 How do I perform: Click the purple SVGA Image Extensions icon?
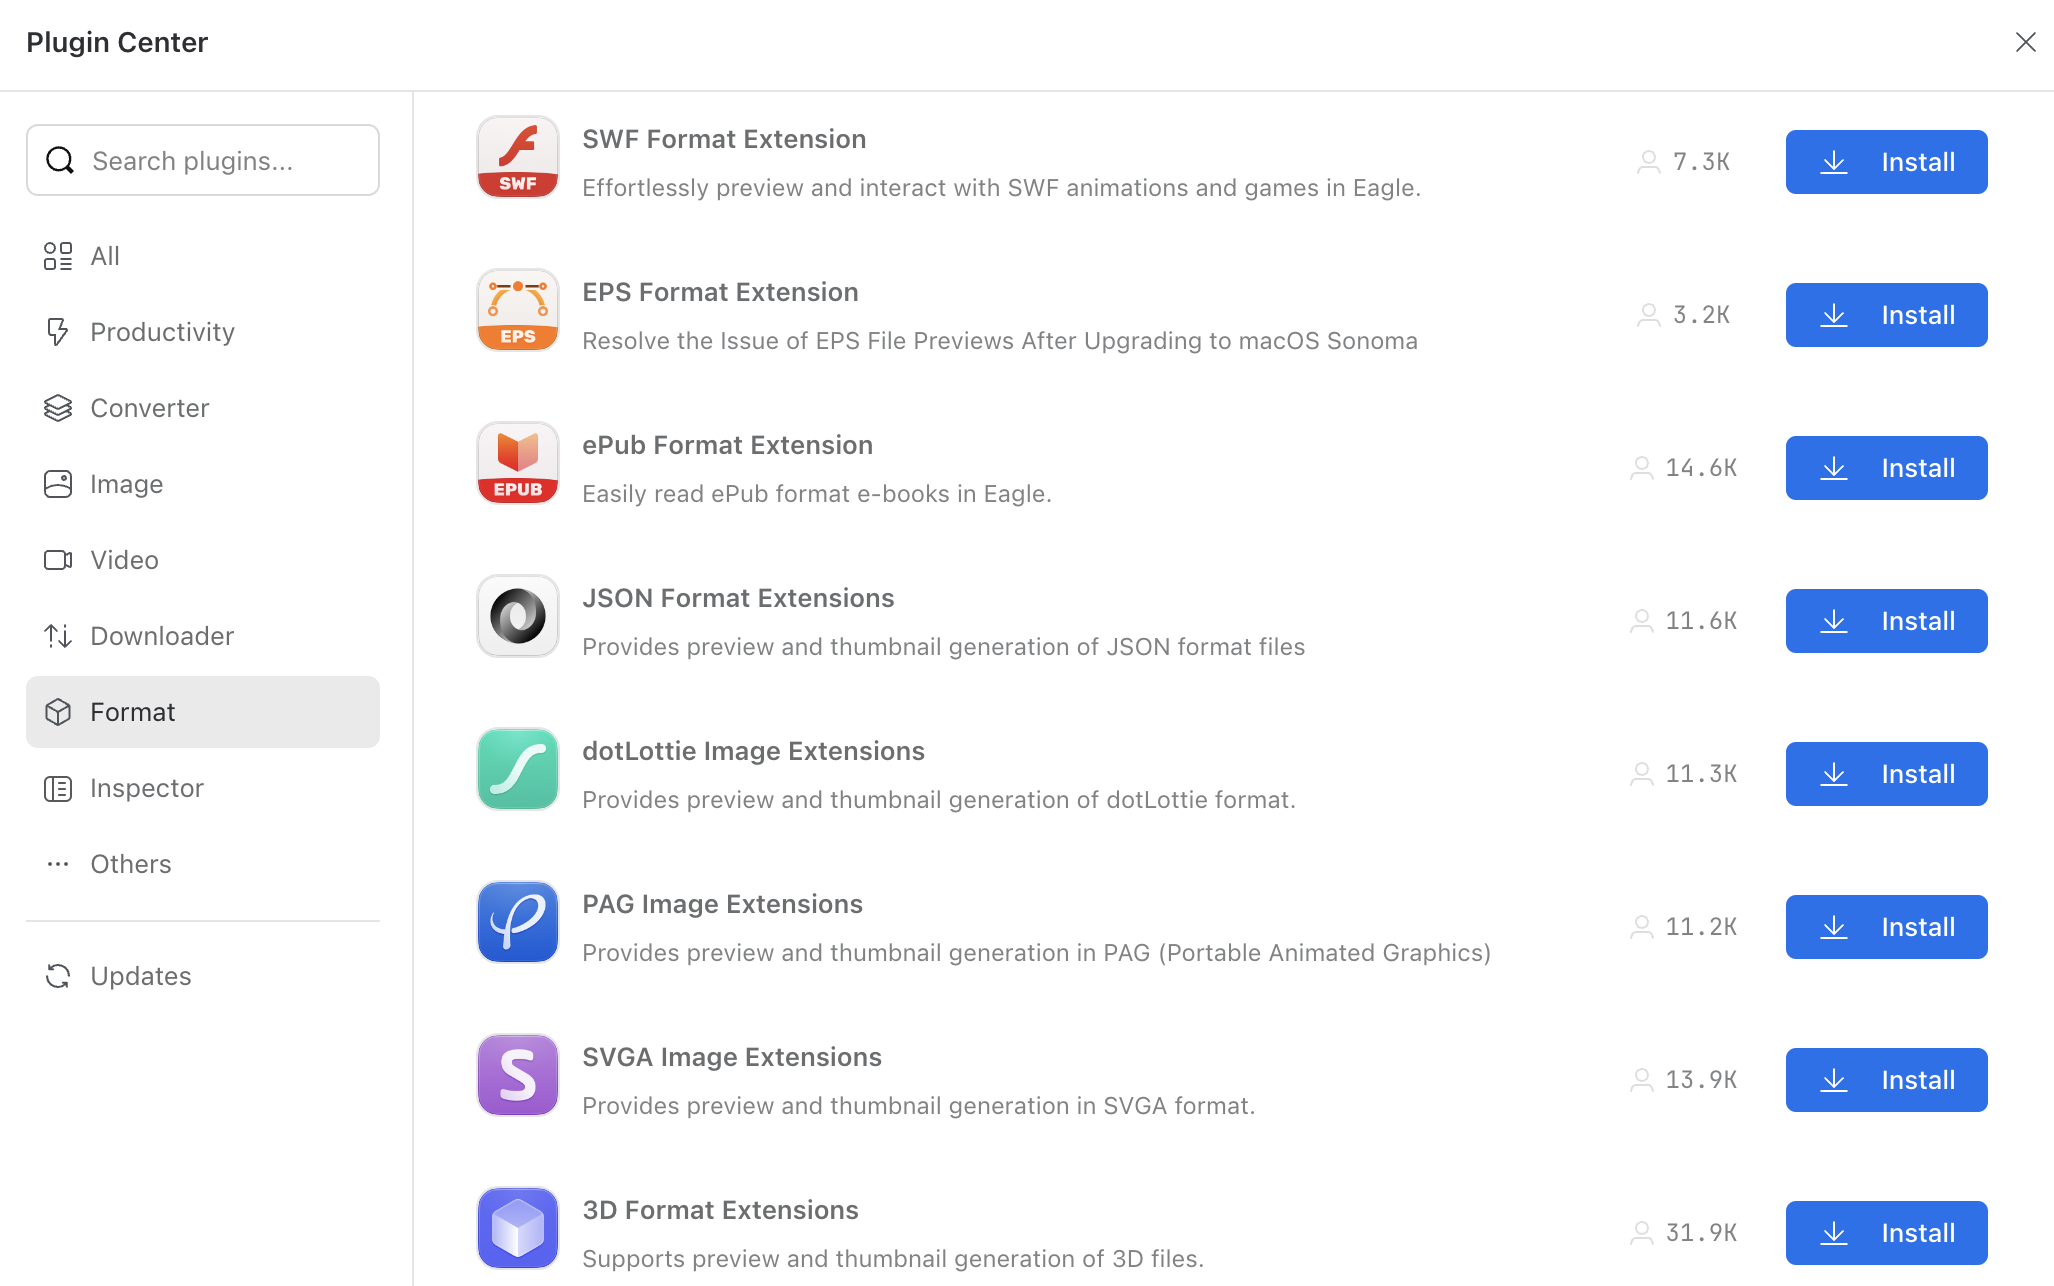tap(517, 1075)
